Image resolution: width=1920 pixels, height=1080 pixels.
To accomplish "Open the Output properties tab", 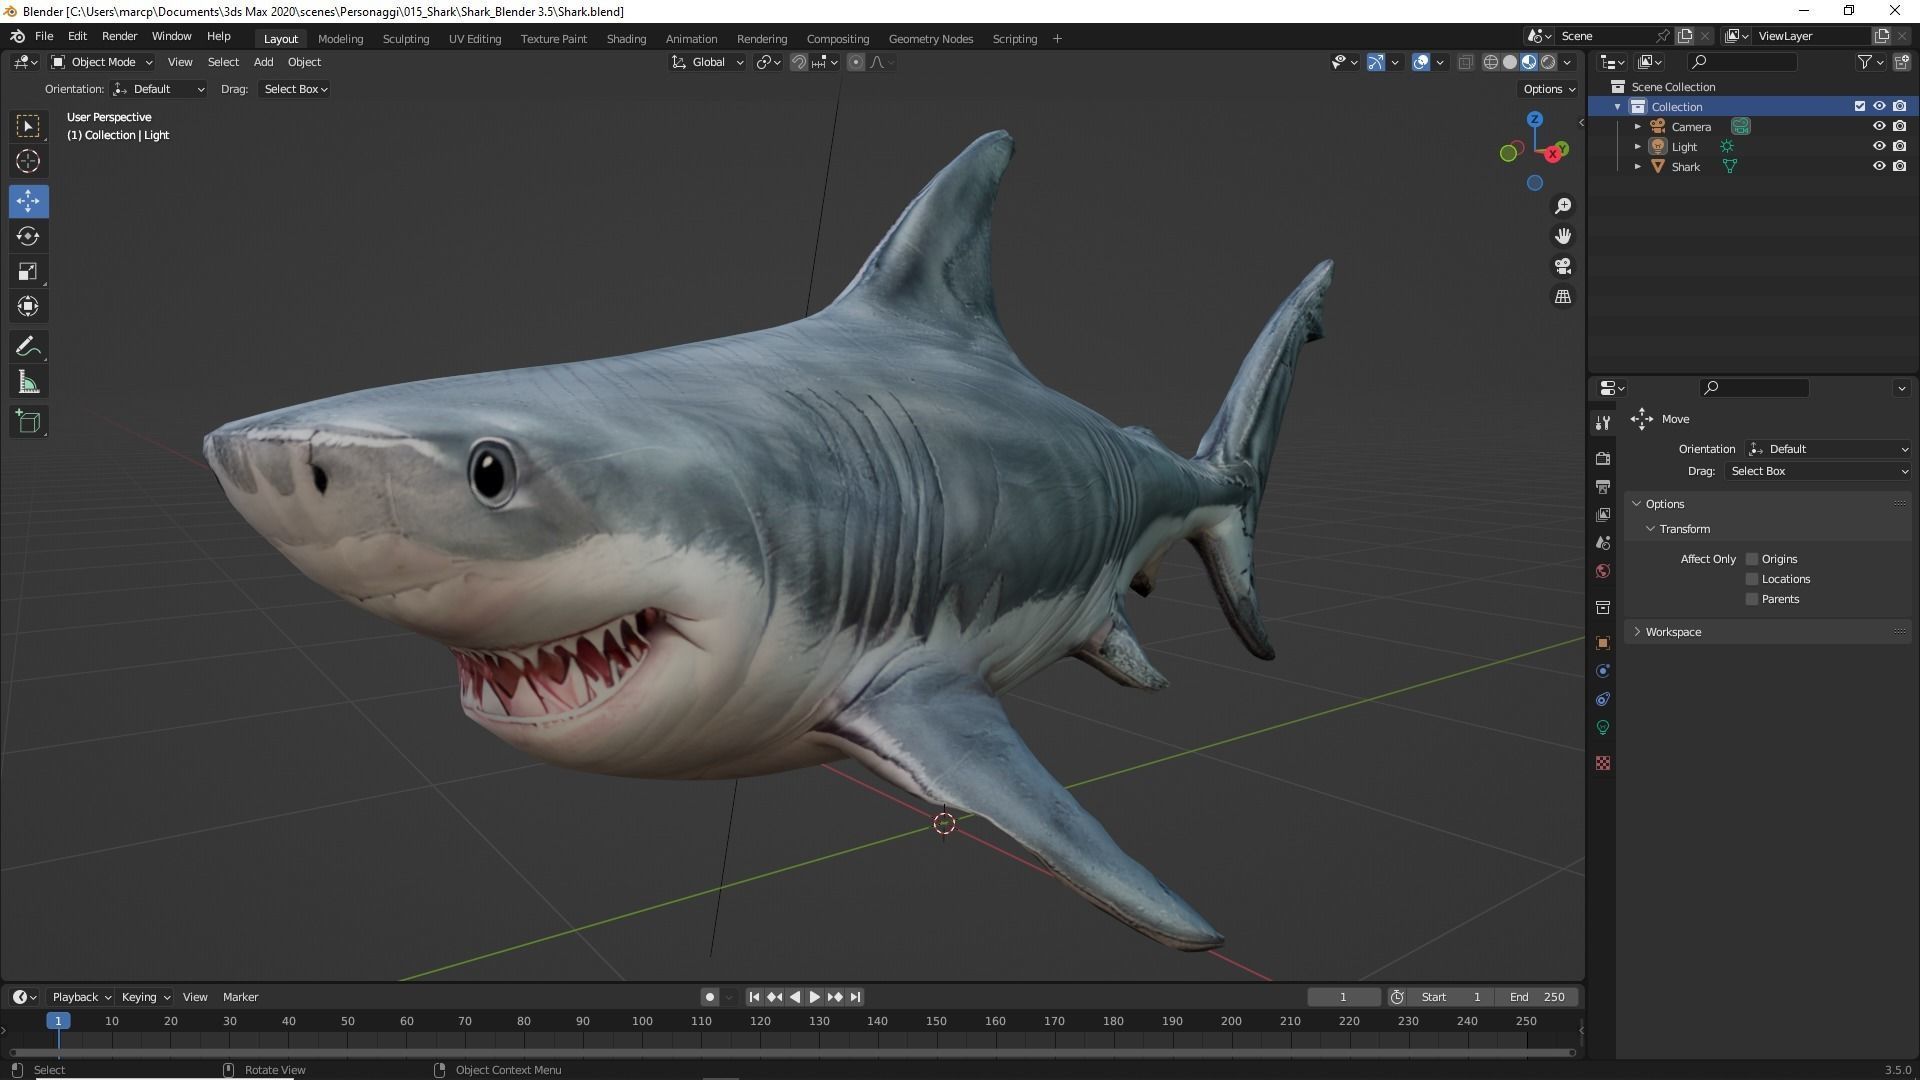I will click(1603, 486).
